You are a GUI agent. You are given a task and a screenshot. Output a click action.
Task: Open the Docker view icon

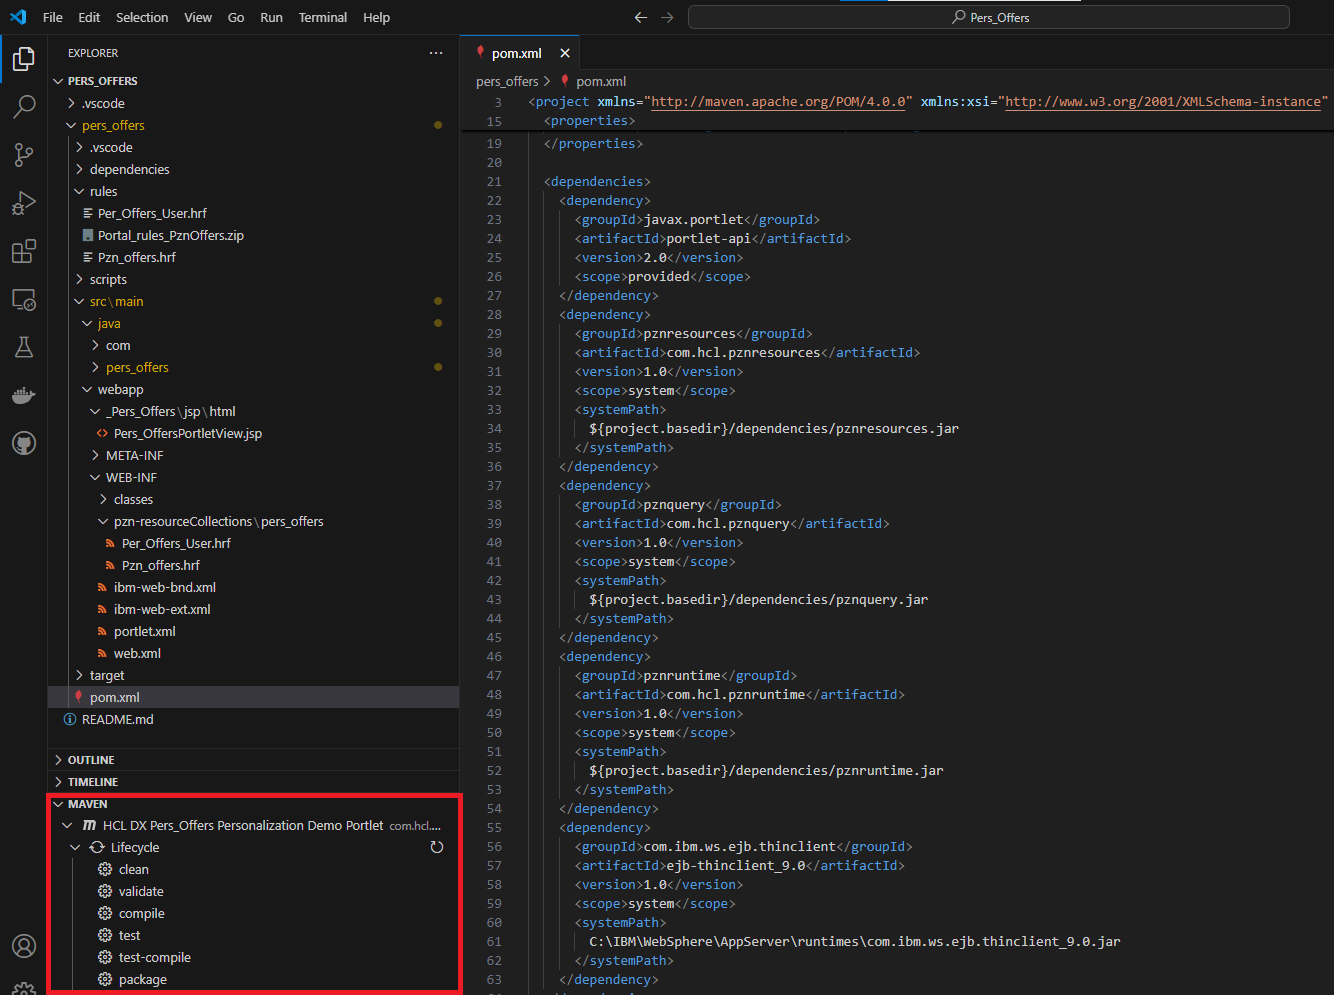click(x=24, y=396)
